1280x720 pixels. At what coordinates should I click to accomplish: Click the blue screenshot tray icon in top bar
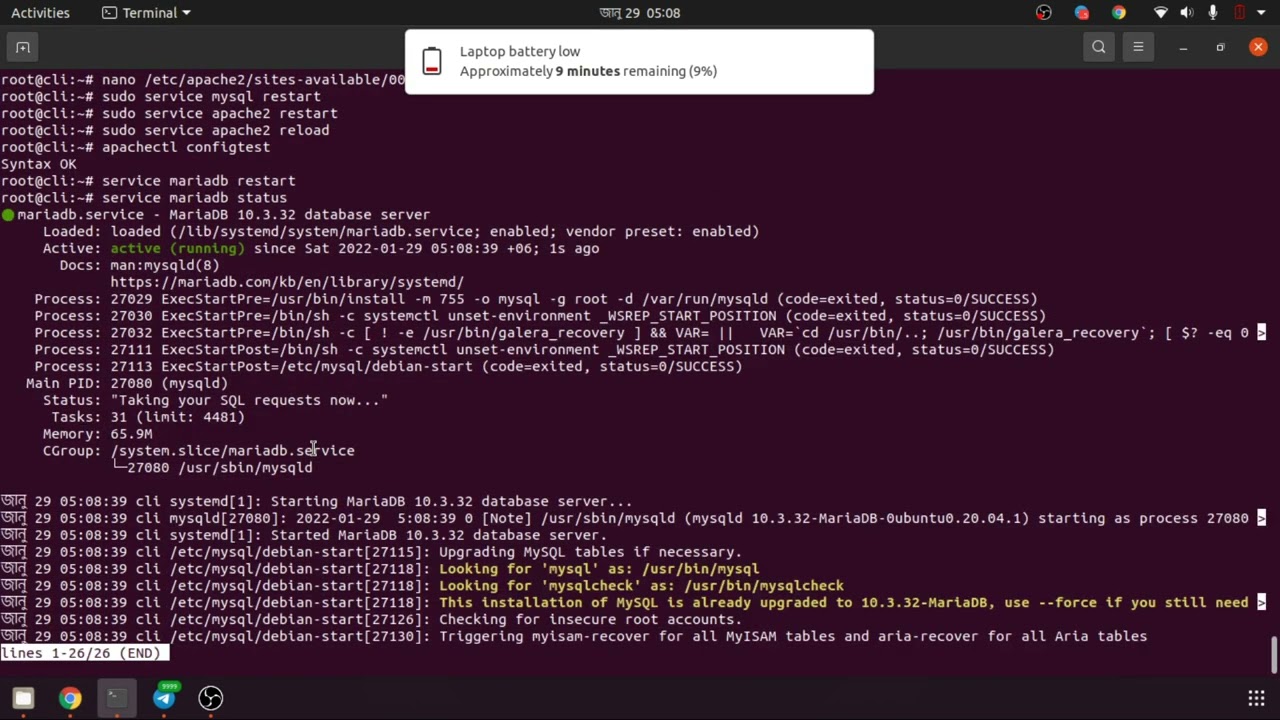point(1082,13)
